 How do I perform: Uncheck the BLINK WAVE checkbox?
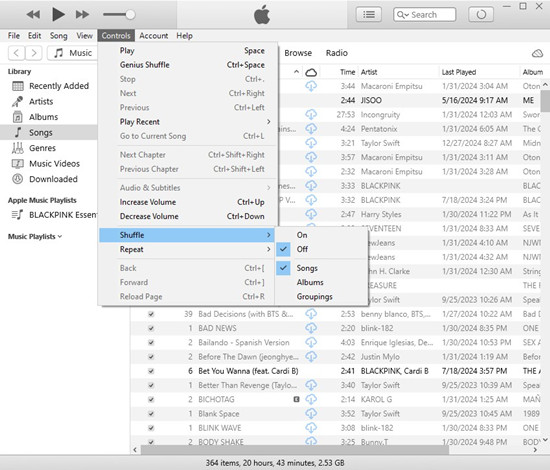click(x=151, y=428)
